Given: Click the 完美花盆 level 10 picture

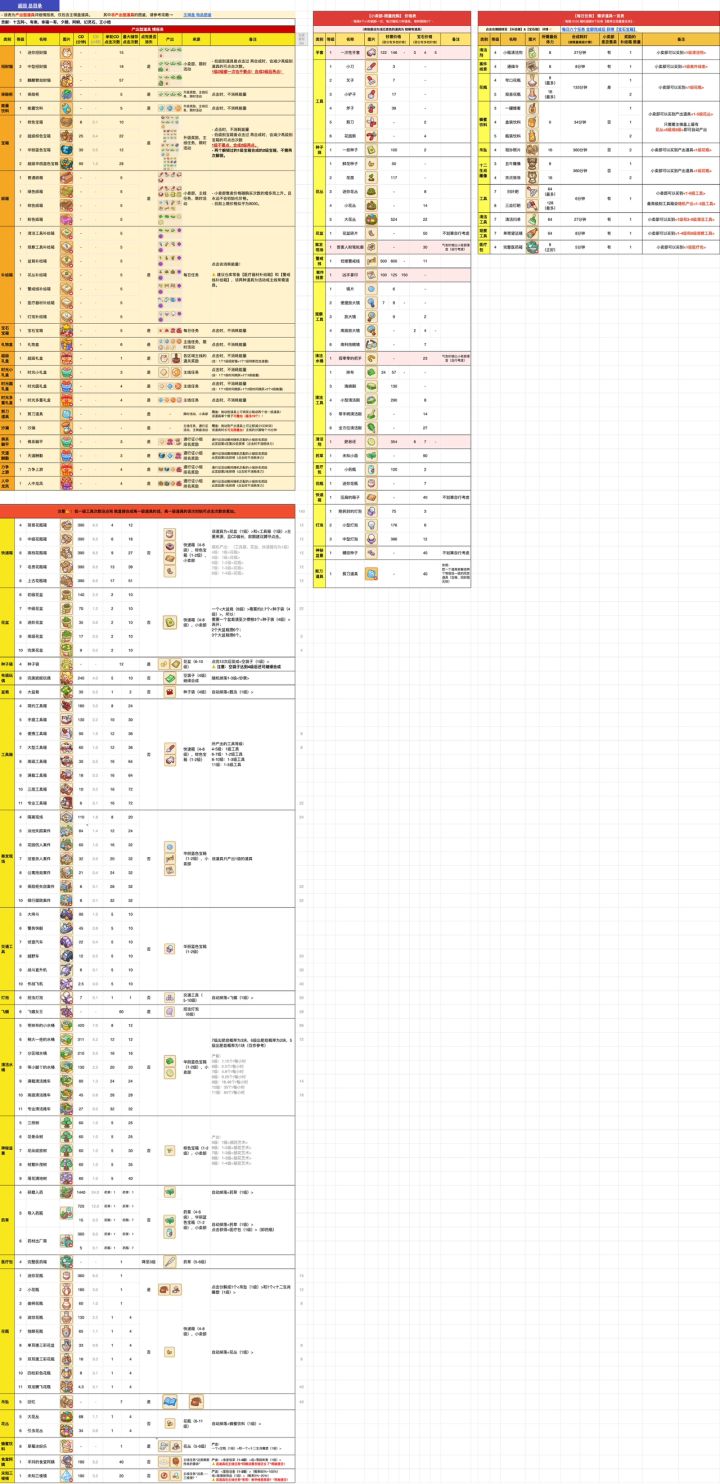Looking at the screenshot, I should click(x=67, y=649).
